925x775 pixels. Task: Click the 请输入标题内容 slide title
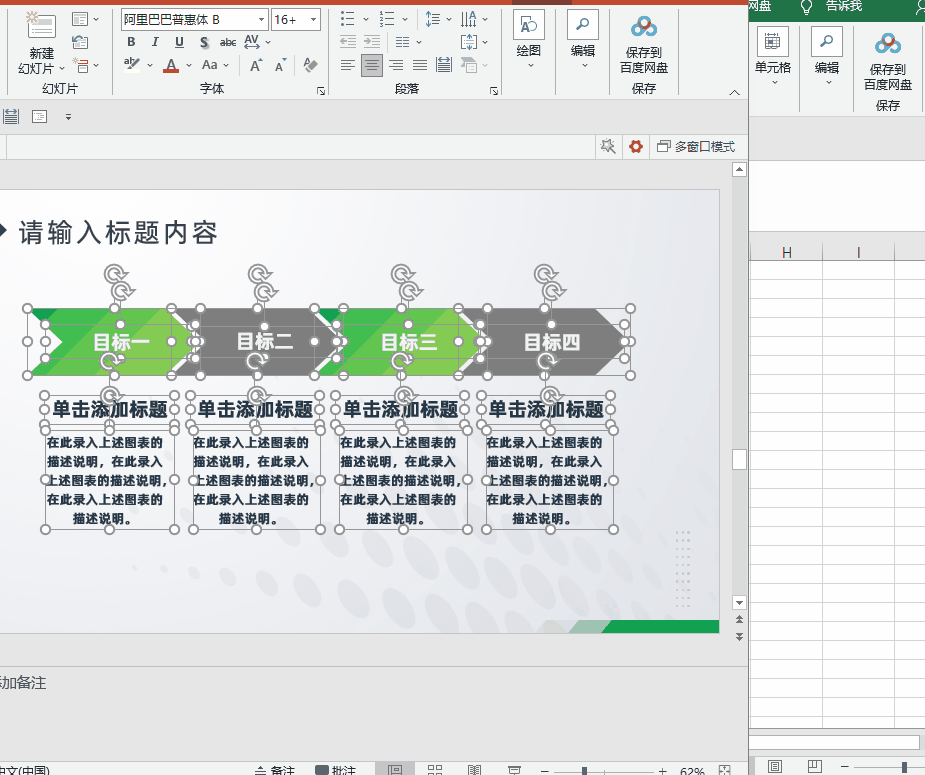pyautogui.click(x=118, y=232)
